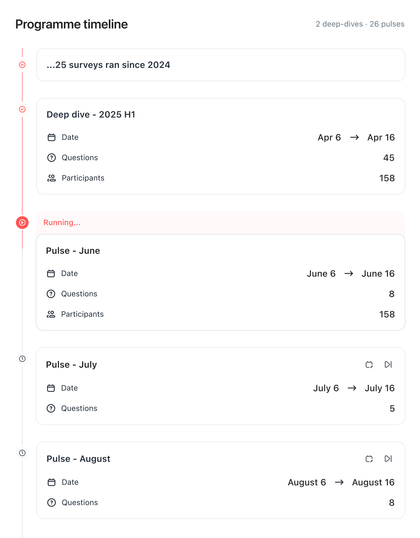This screenshot has width=420, height=538.
Task: Click the clock marker beside Pulse - August
Action: click(x=22, y=453)
